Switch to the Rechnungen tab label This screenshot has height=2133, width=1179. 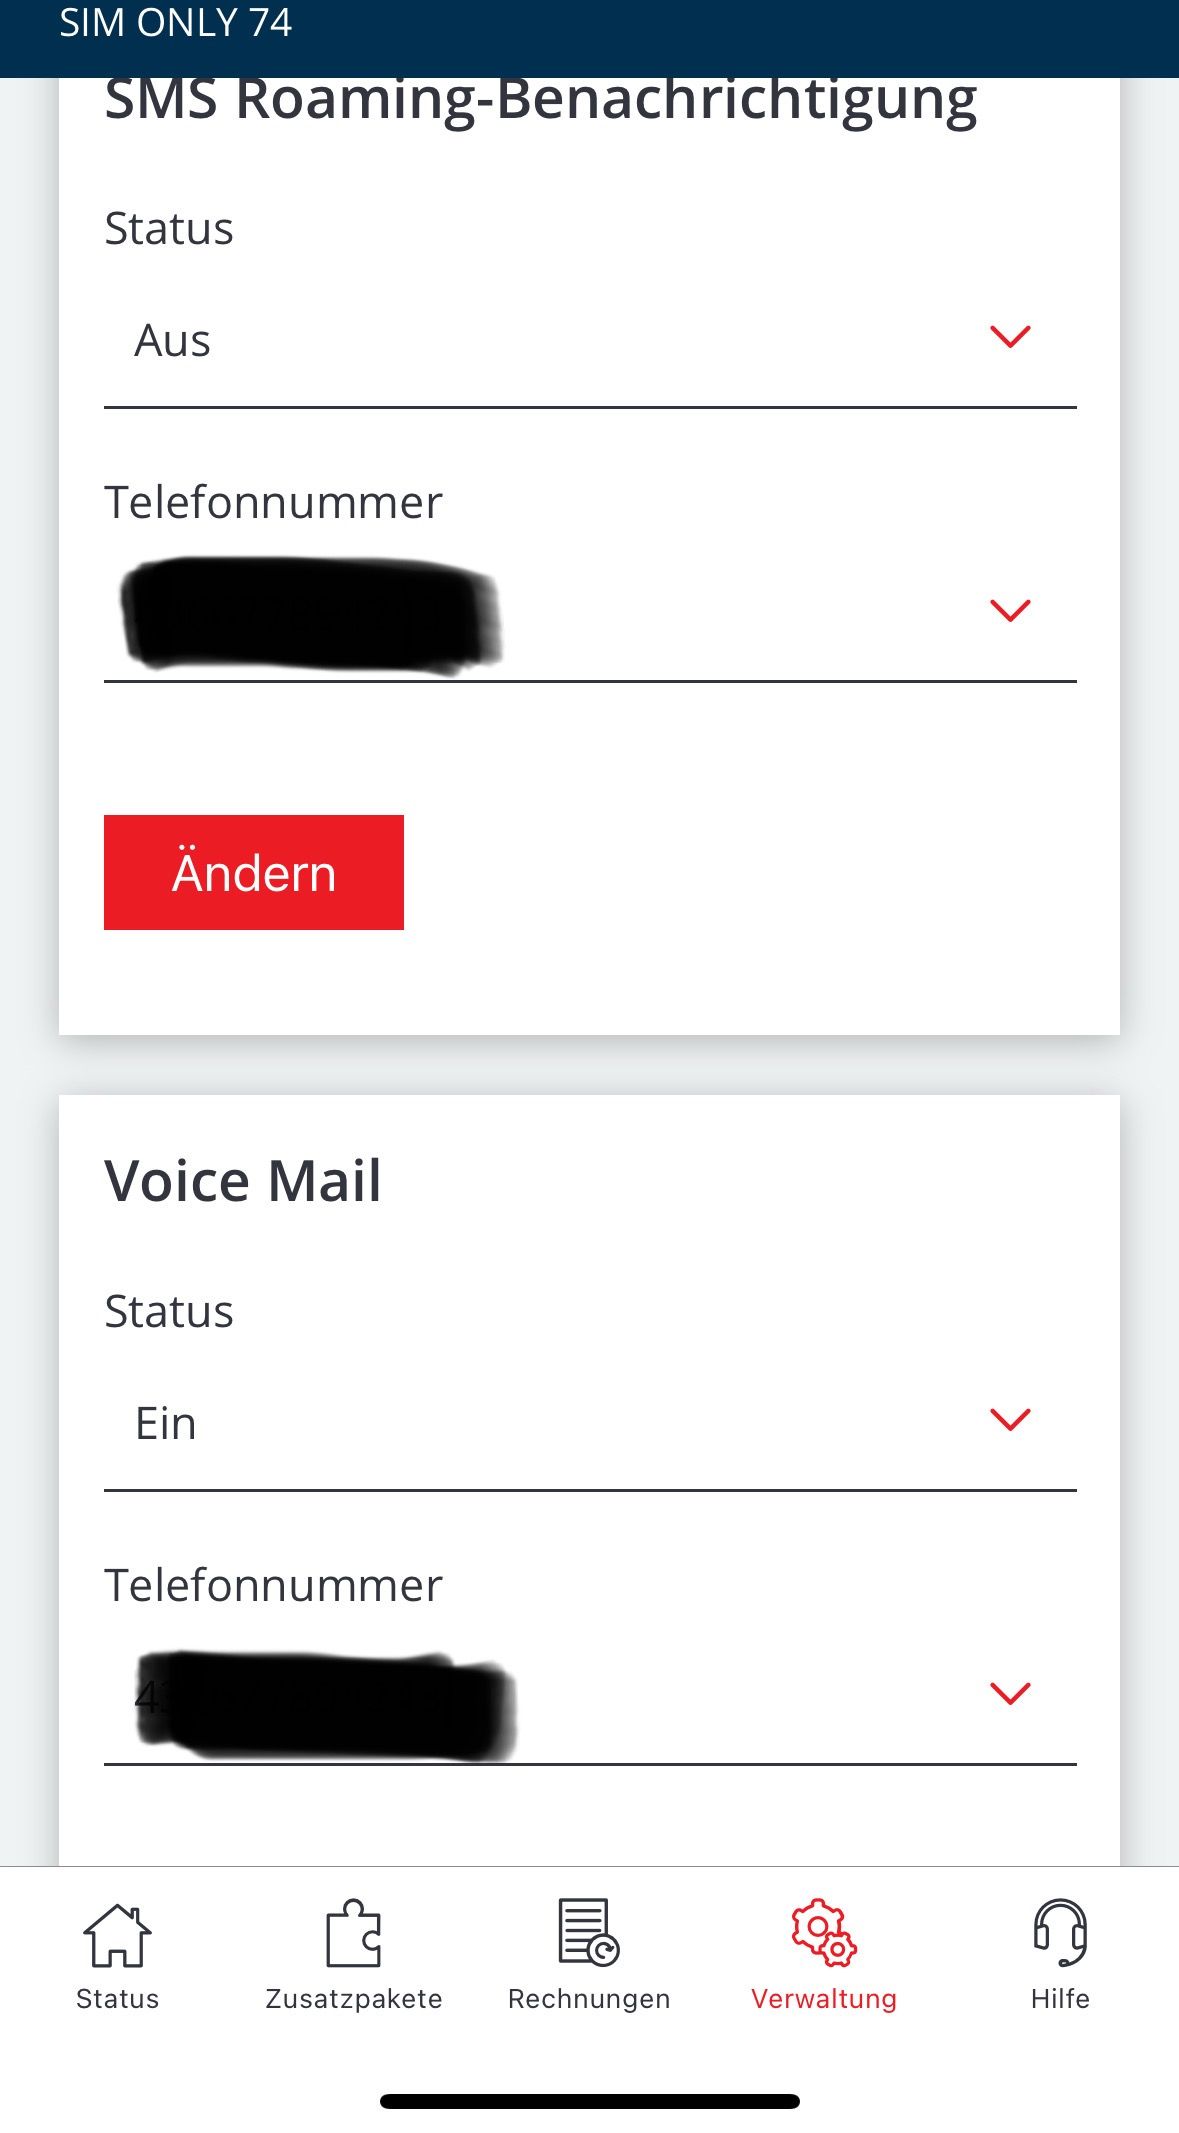[x=589, y=1999]
